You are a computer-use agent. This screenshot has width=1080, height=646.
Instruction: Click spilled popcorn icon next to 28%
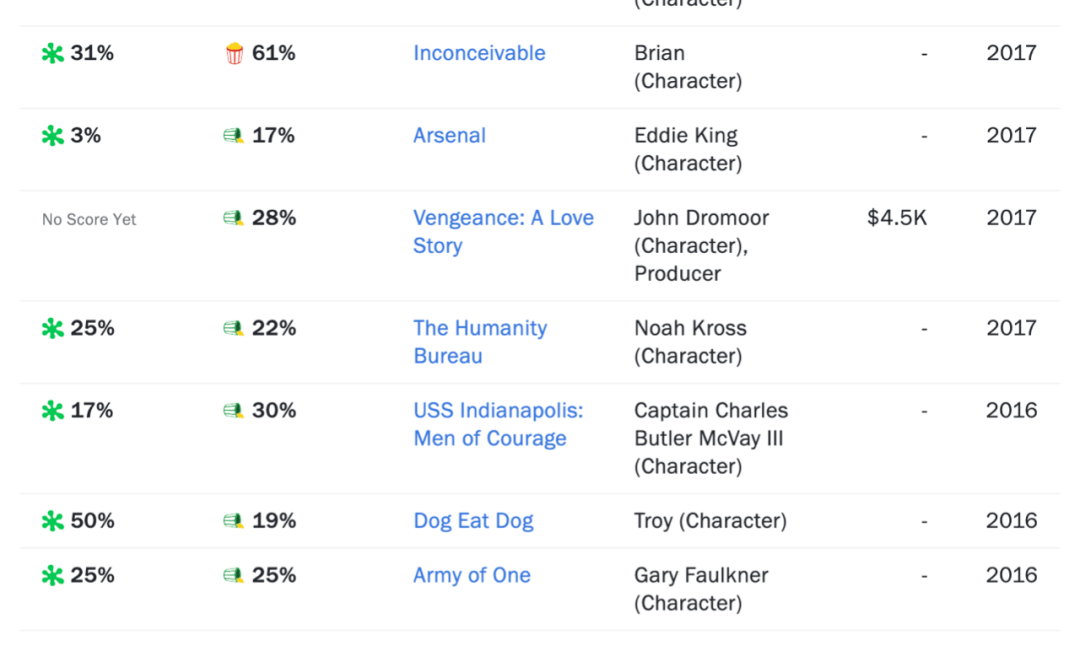click(233, 218)
